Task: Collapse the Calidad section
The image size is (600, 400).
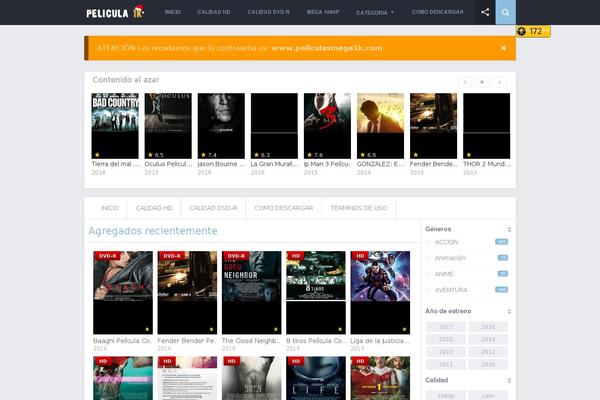Action: click(x=509, y=380)
